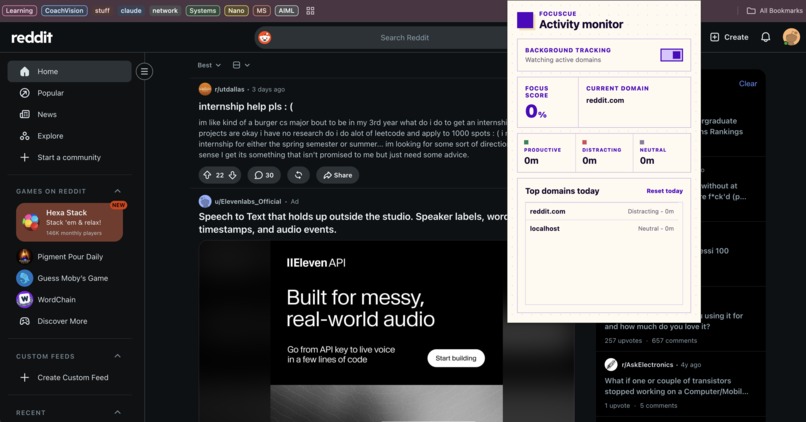Click the Reddit snoo search icon
Image resolution: width=806 pixels, height=422 pixels.
click(x=265, y=38)
